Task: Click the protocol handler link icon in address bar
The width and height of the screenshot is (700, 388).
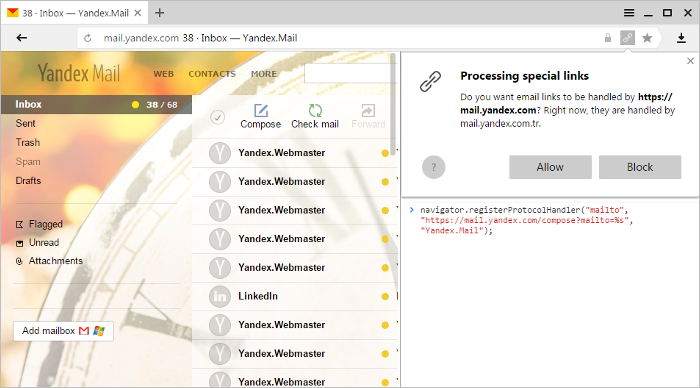Action: click(x=627, y=38)
